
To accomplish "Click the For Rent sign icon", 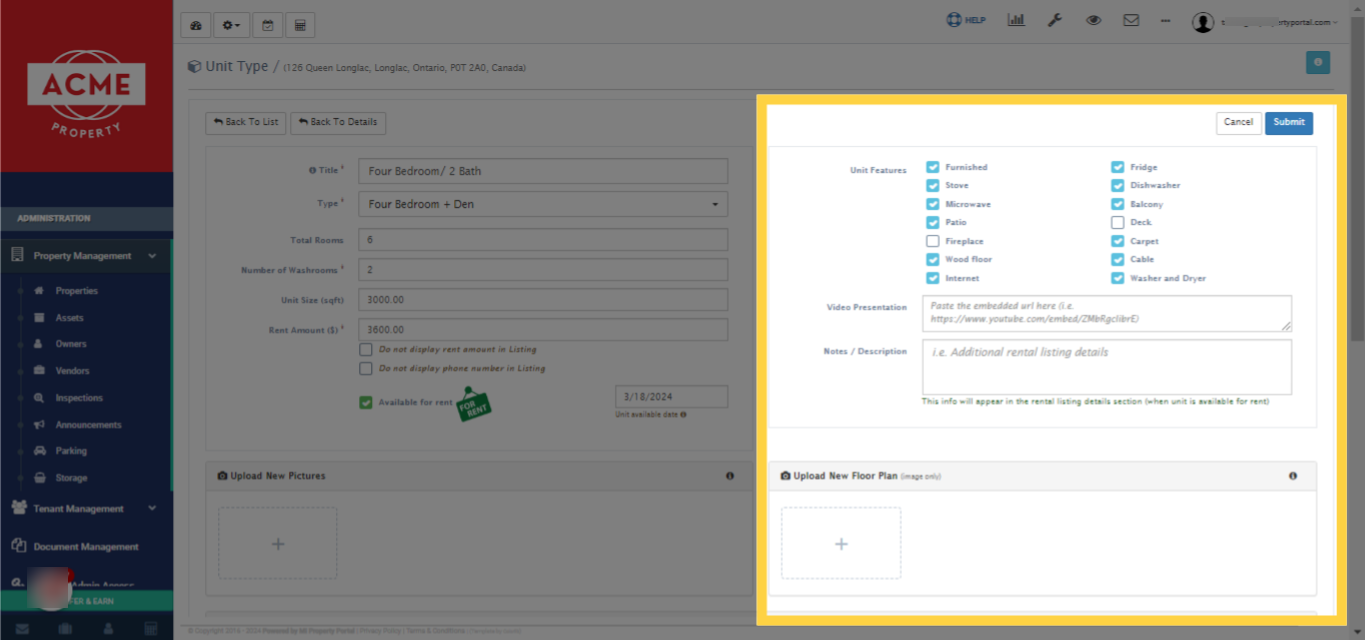I will 474,404.
